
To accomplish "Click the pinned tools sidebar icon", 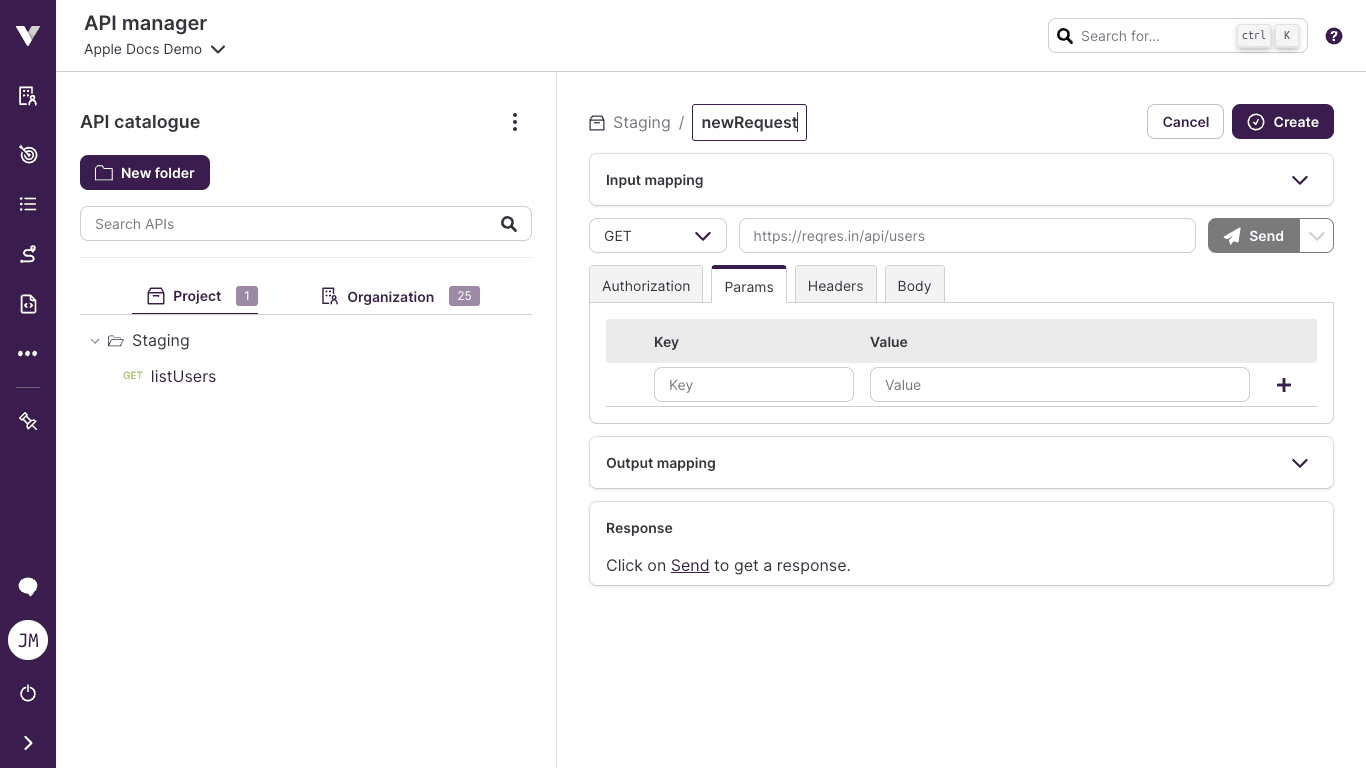I will (x=27, y=420).
